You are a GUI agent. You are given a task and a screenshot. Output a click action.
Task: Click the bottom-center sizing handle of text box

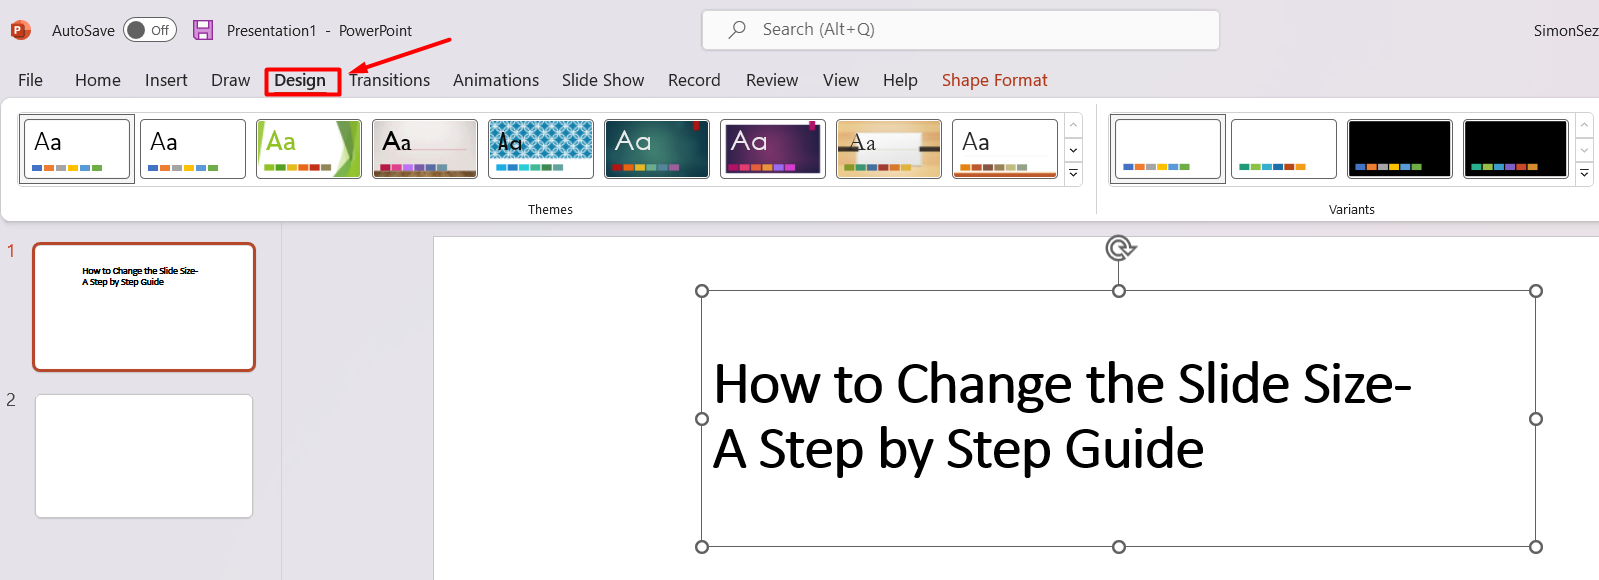click(x=1119, y=547)
